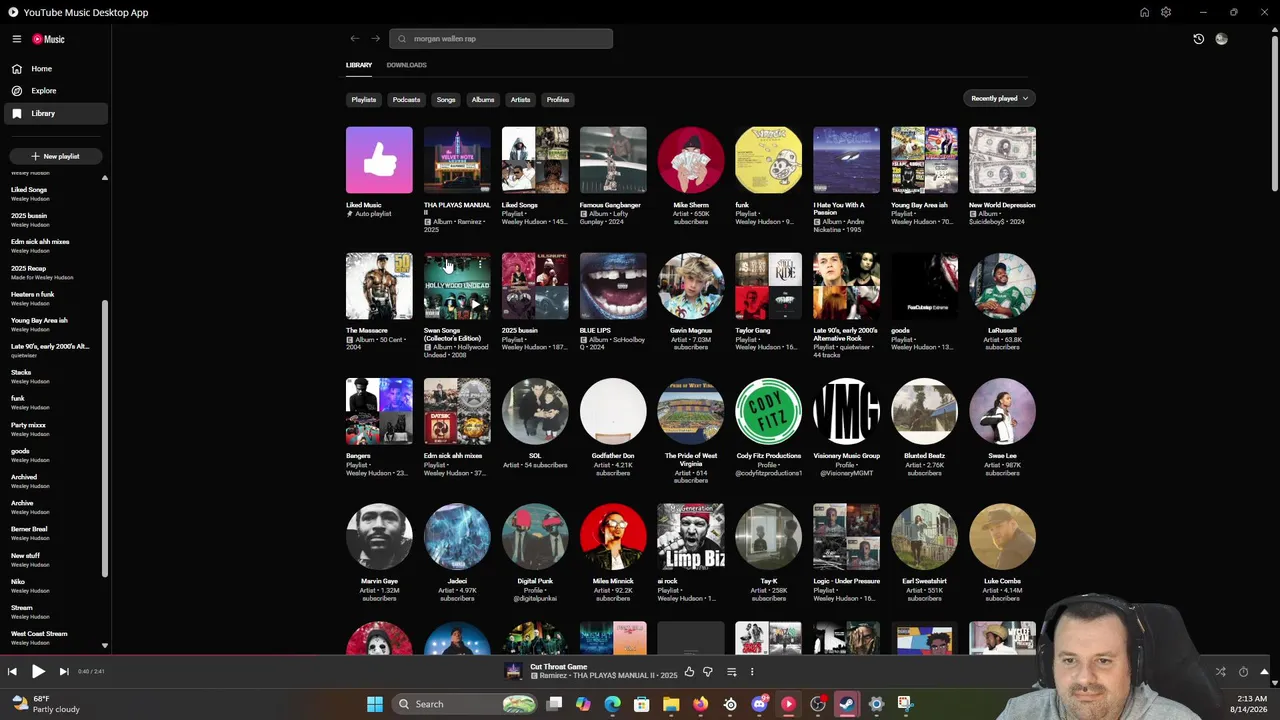Open sidebar playlist West Coast Stream
Screen dimensions: 1280x720
[50, 637]
